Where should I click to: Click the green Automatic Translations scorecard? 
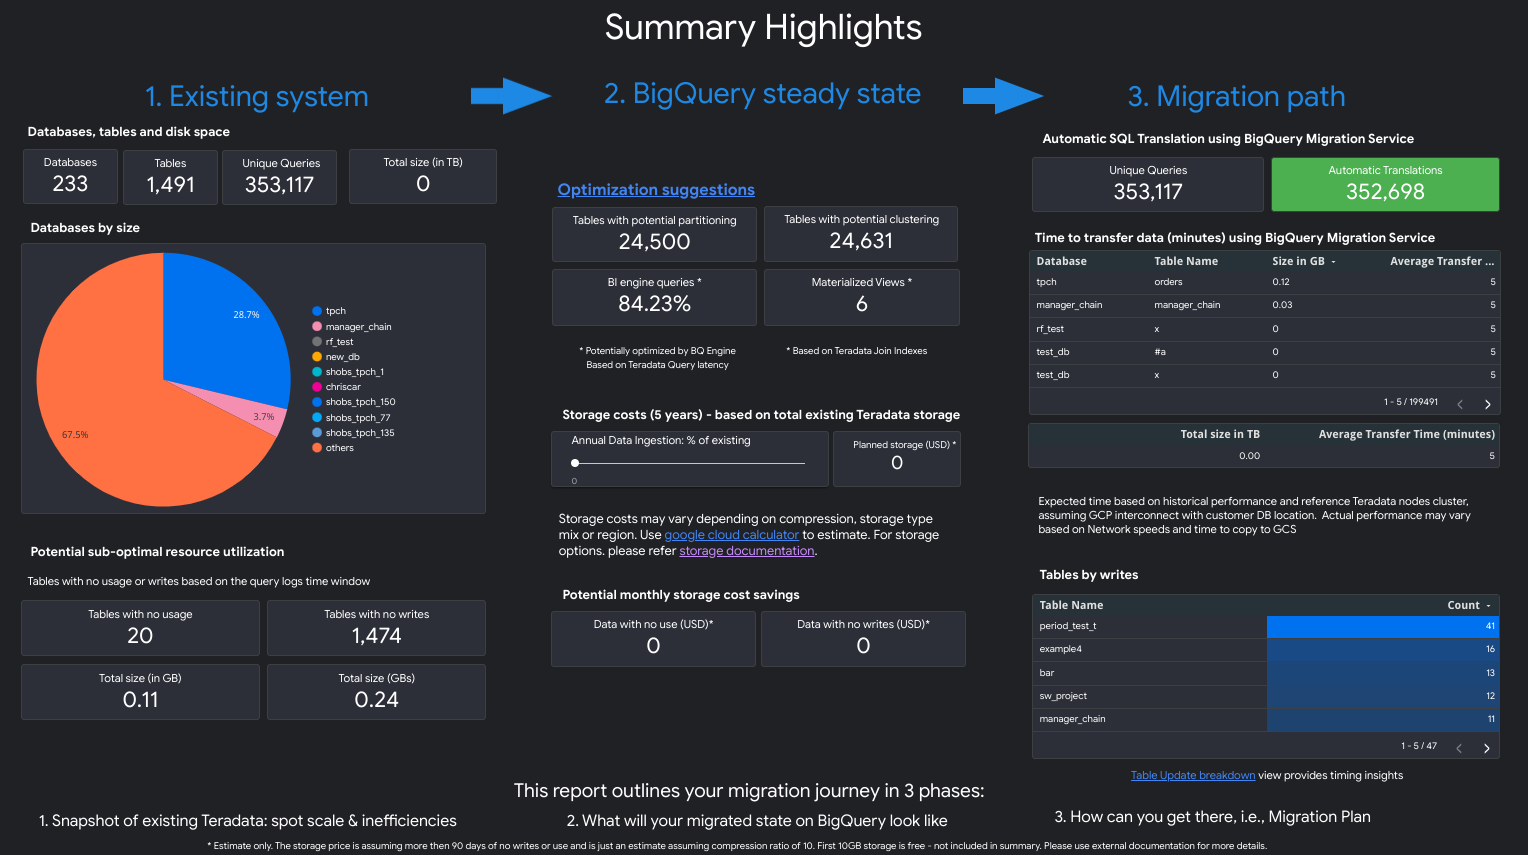point(1385,184)
